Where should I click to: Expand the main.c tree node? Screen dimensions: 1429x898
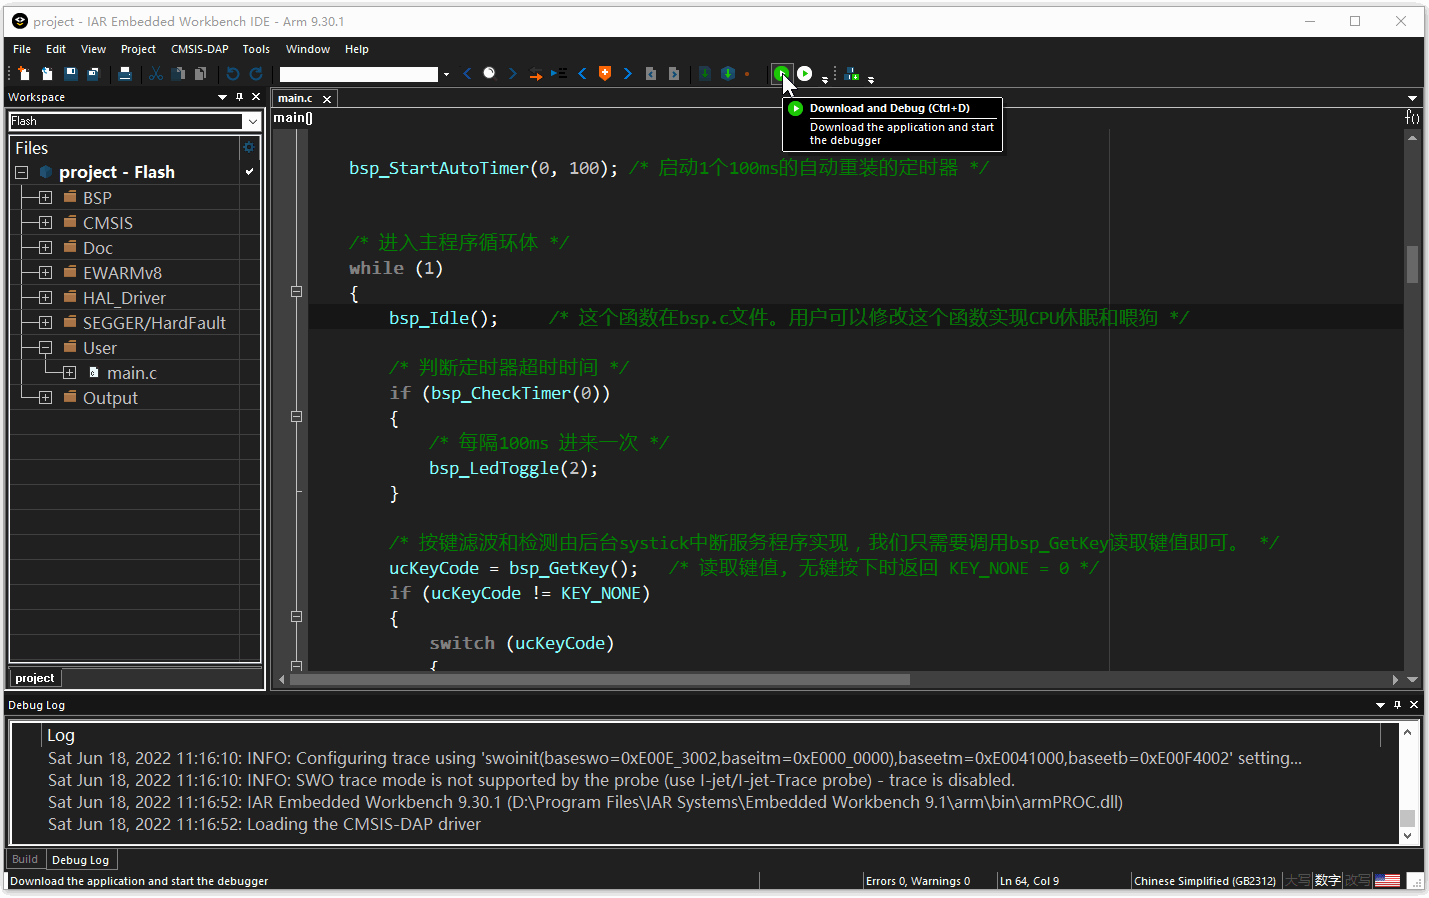pyautogui.click(x=69, y=372)
